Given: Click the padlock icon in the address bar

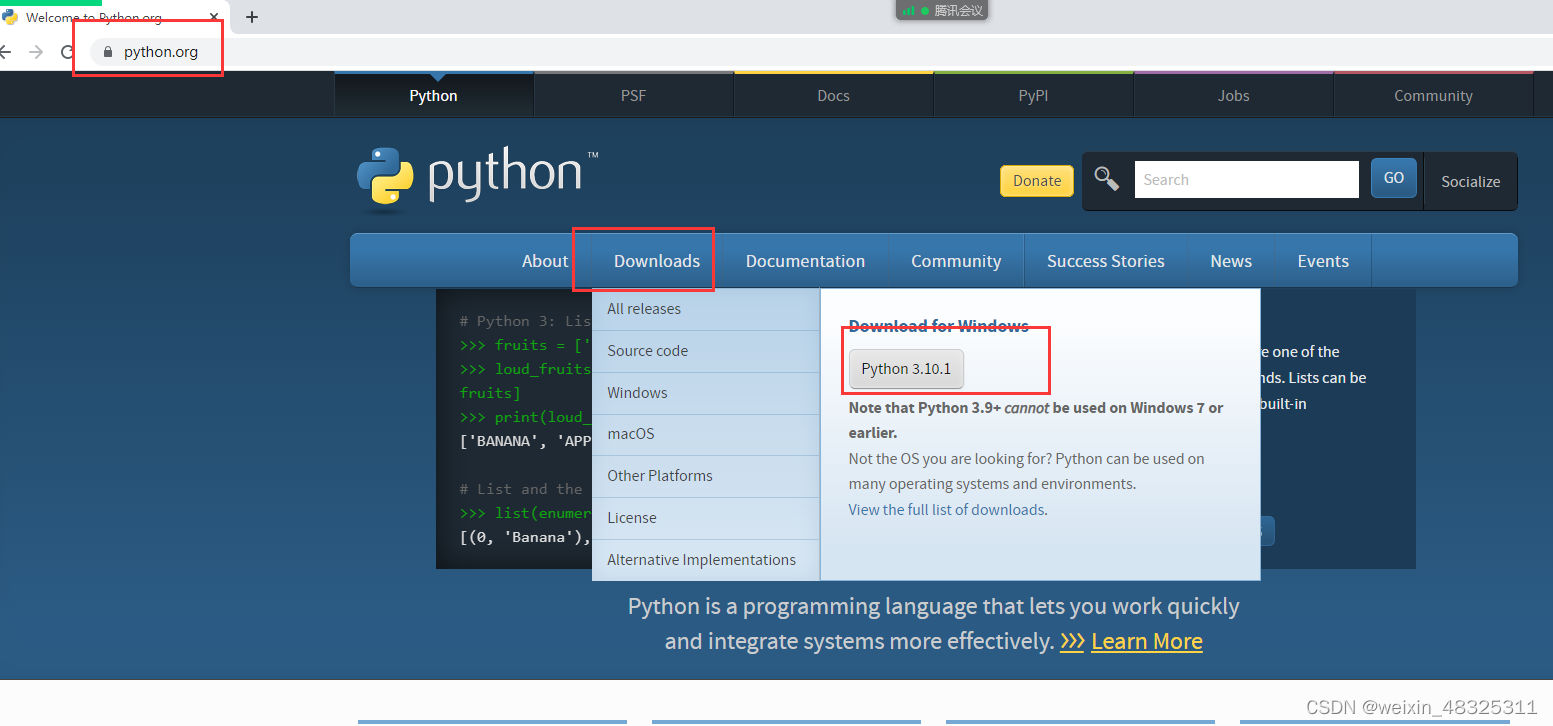Looking at the screenshot, I should pos(108,52).
